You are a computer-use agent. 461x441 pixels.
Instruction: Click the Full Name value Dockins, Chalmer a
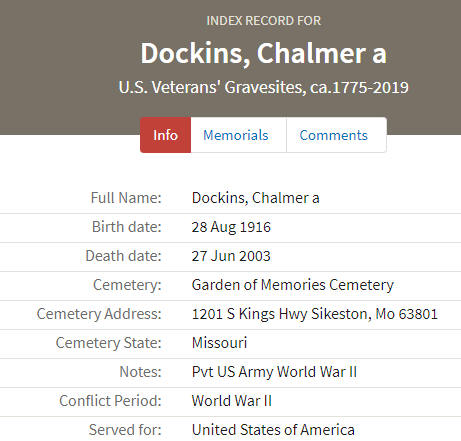(256, 198)
